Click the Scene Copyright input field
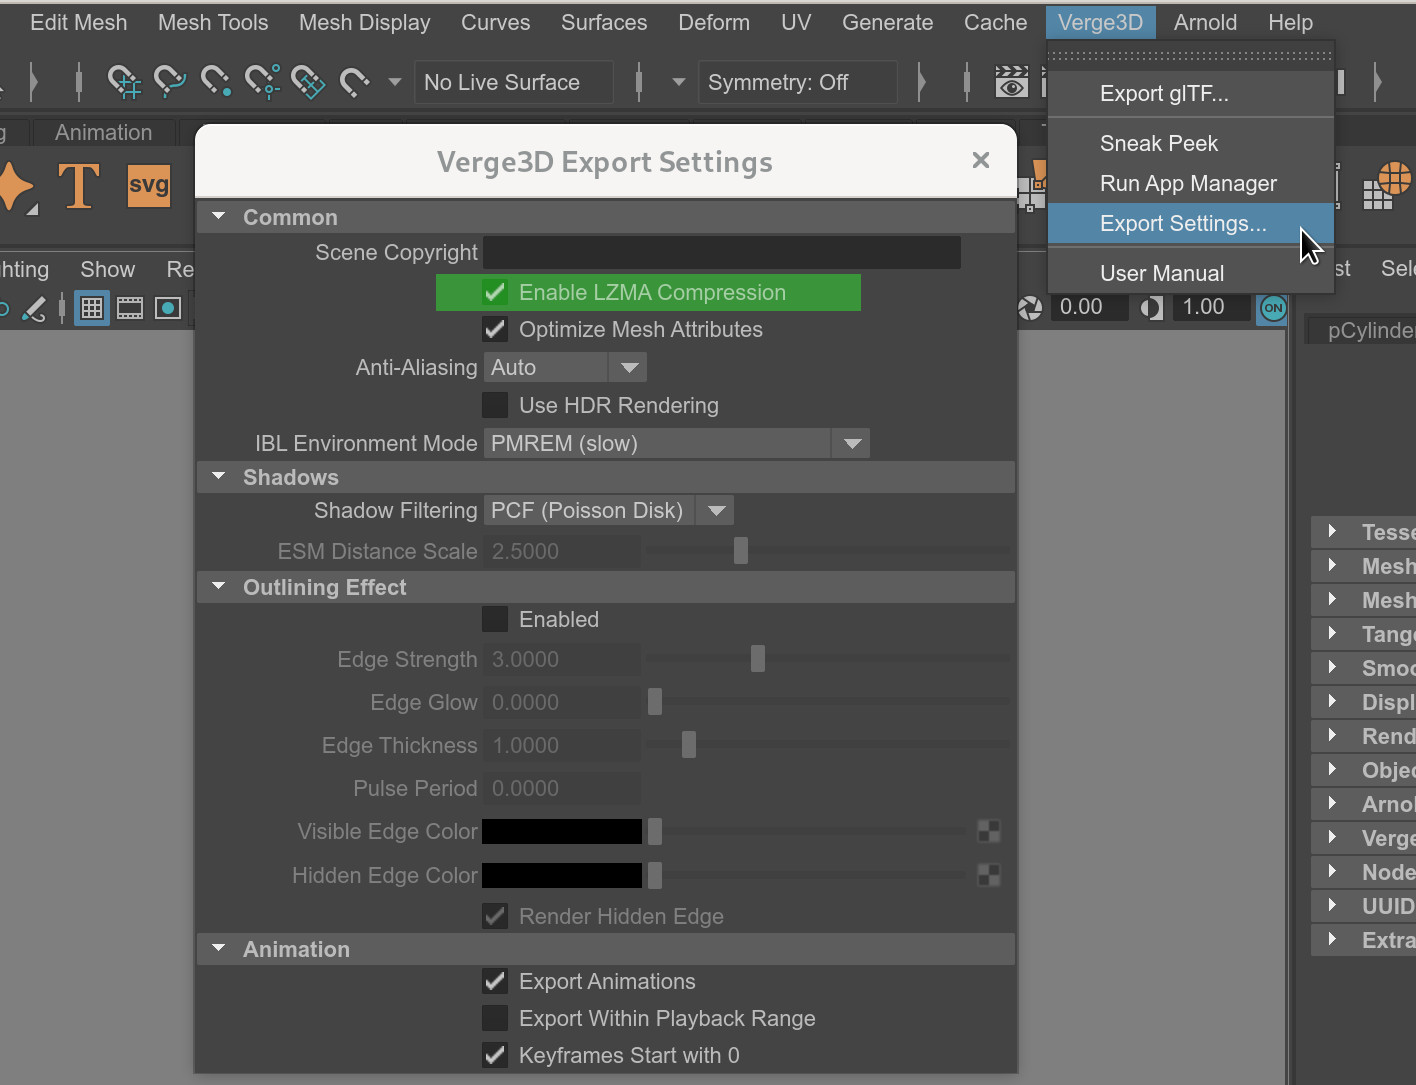 click(x=722, y=252)
